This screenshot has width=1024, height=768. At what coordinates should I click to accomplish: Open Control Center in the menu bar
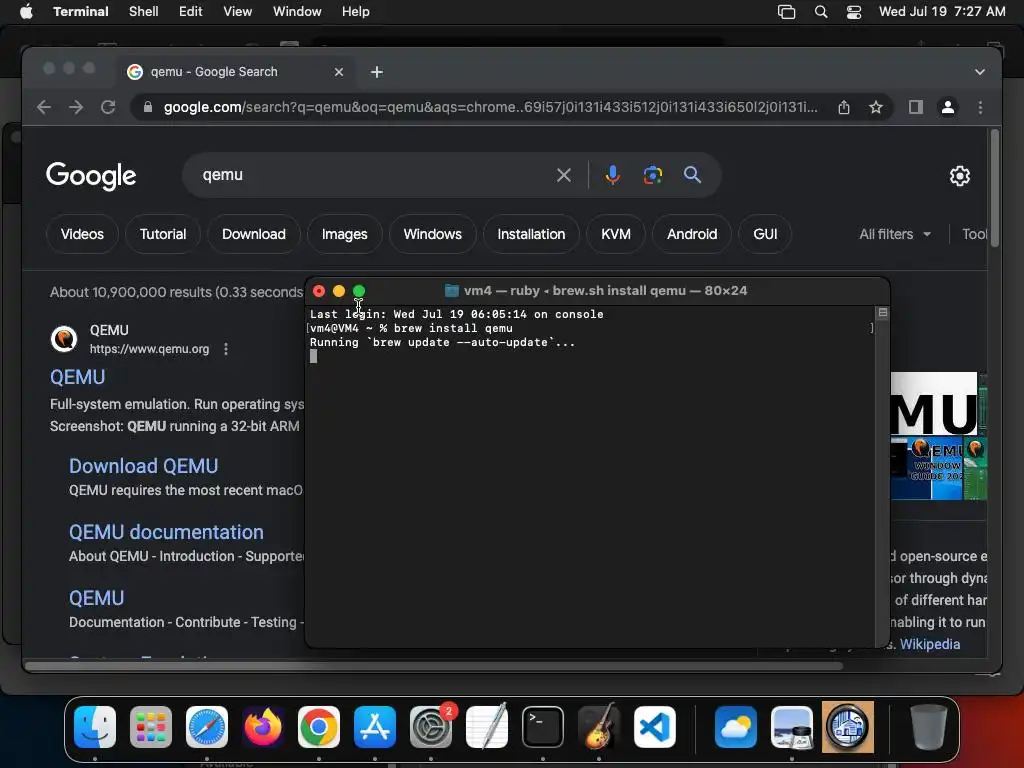tap(854, 12)
